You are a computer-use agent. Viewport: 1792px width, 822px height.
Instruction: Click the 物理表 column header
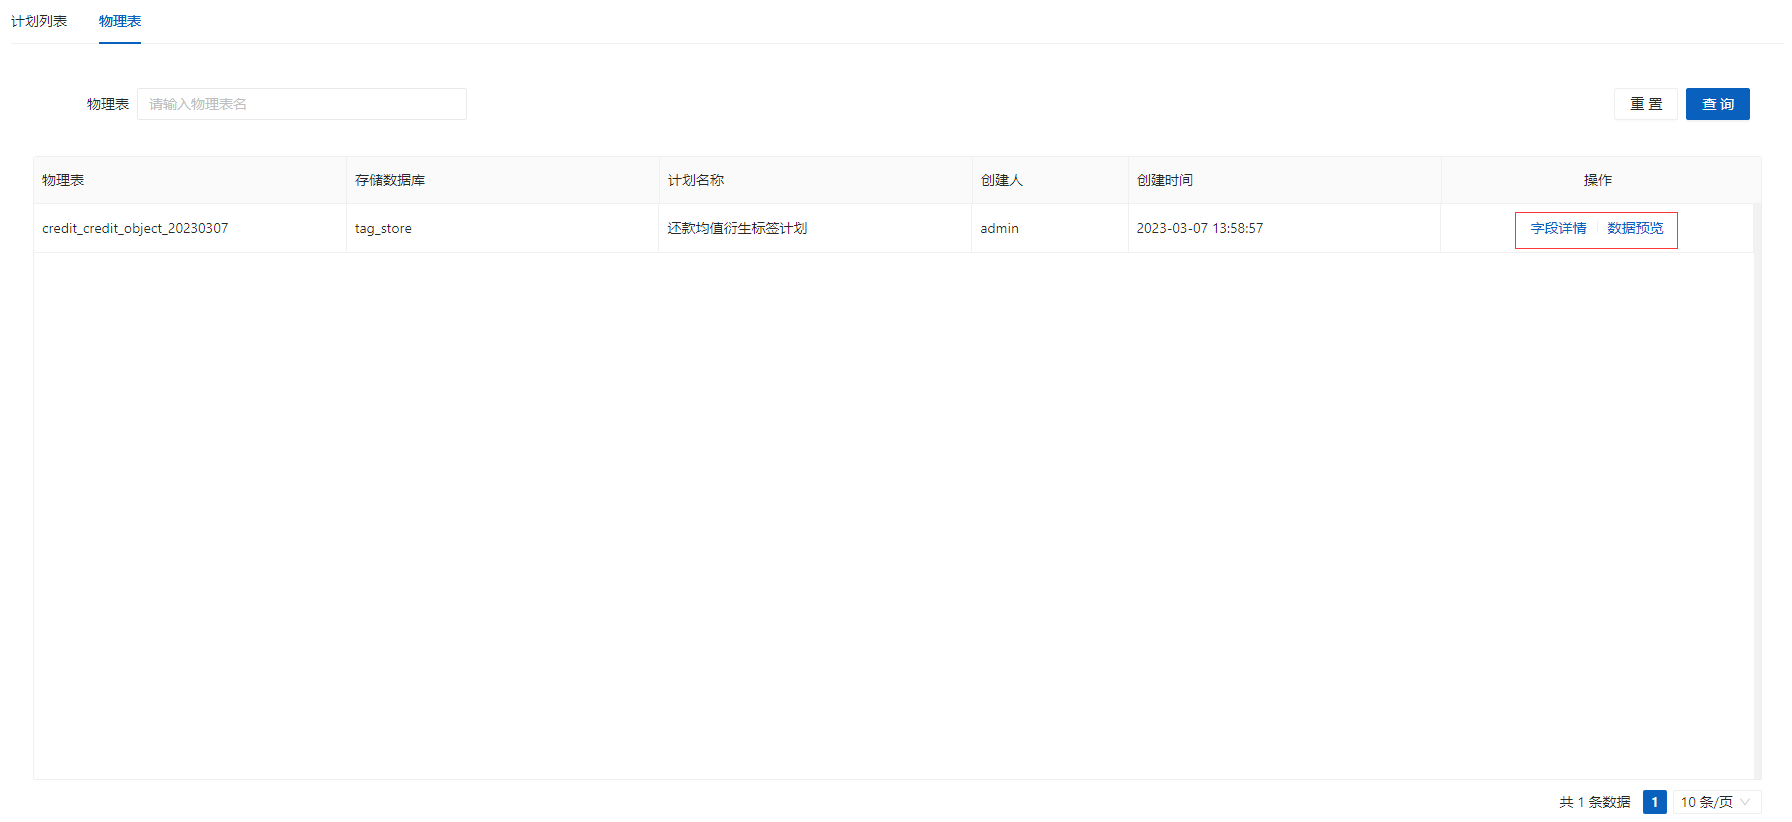click(x=63, y=180)
